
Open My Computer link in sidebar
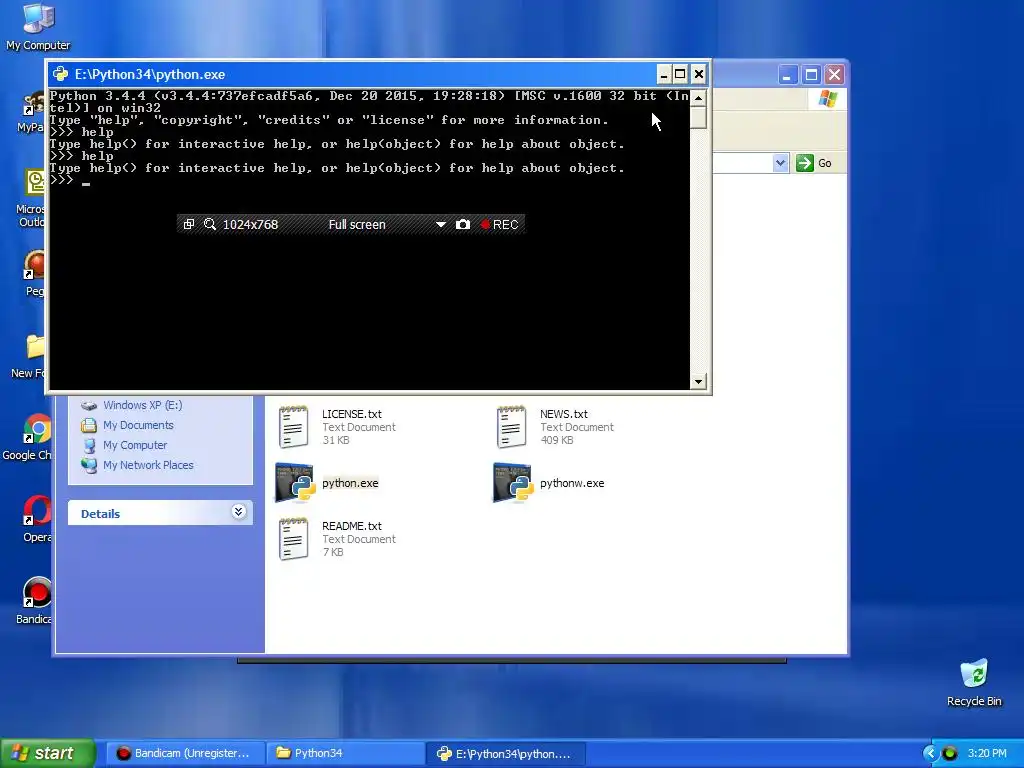pos(135,445)
